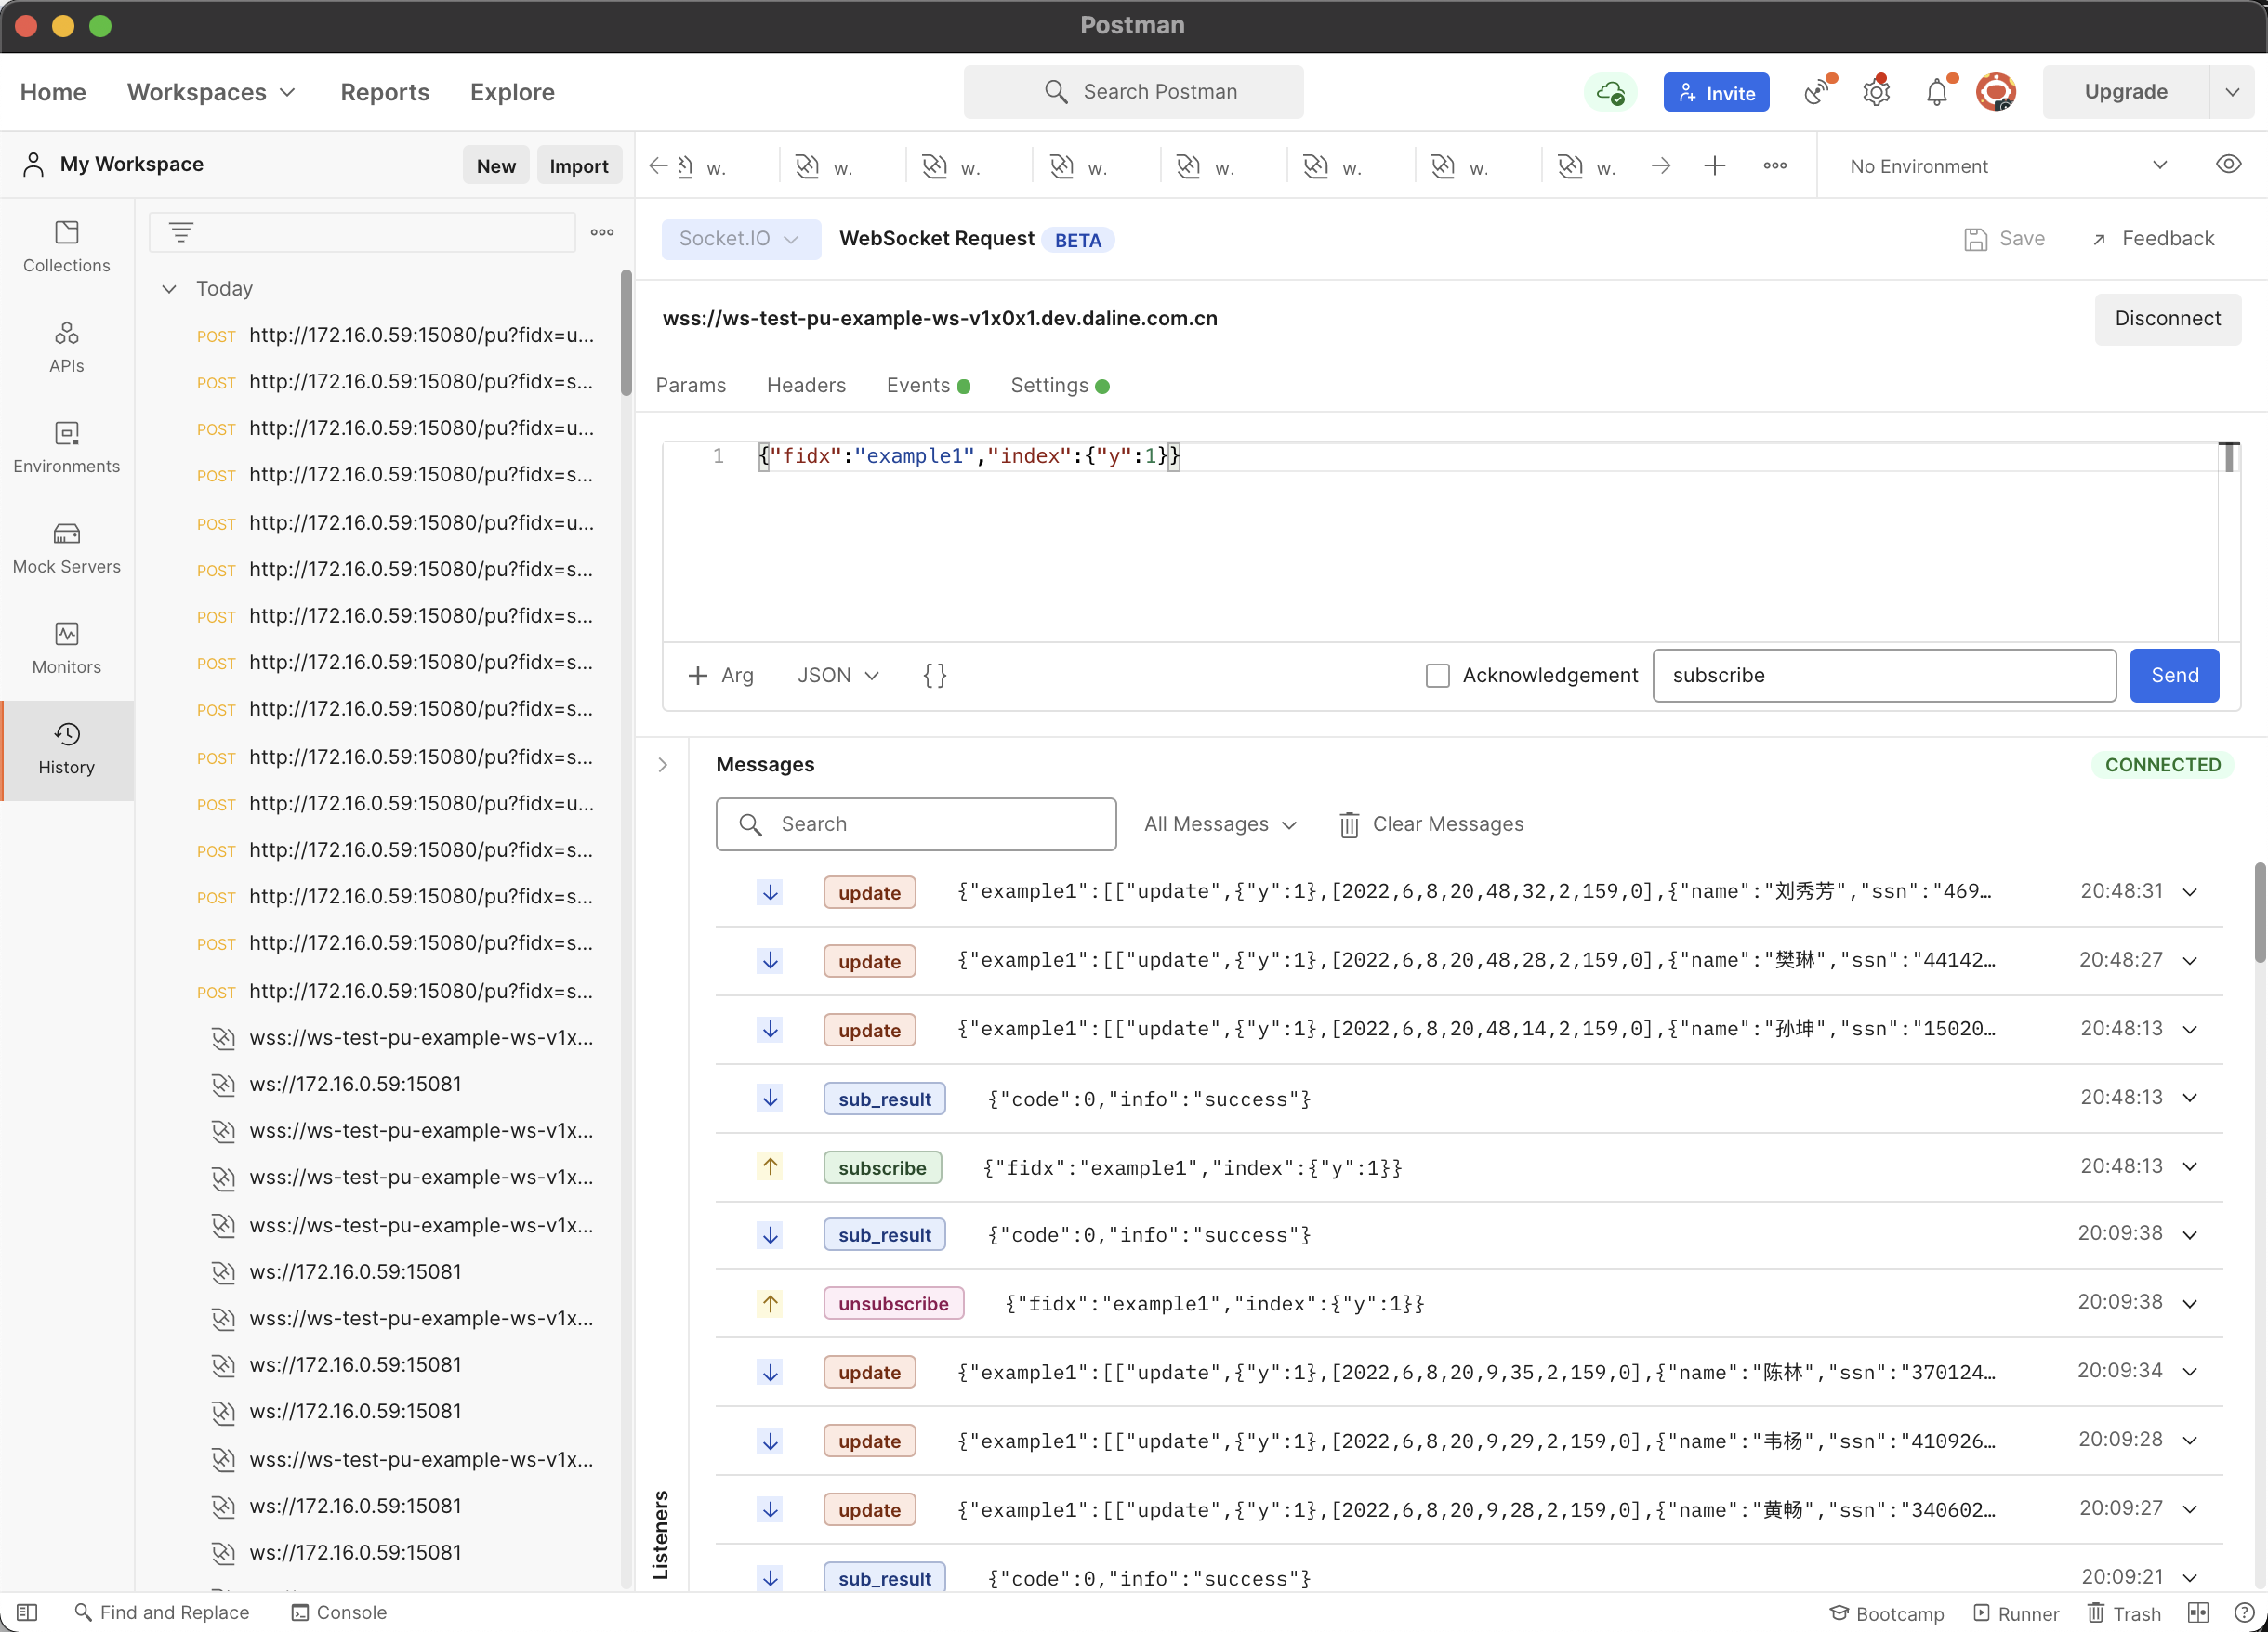The image size is (2268, 1632).
Task: Click the Clear Messages trash icon
Action: 1349,824
